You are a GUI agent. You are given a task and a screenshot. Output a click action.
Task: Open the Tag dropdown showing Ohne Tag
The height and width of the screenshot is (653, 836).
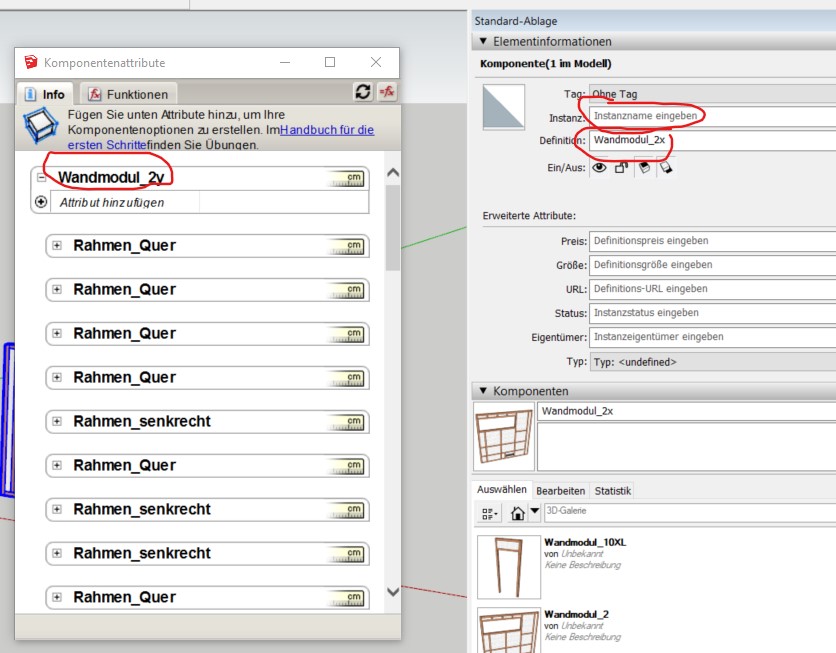[710, 94]
